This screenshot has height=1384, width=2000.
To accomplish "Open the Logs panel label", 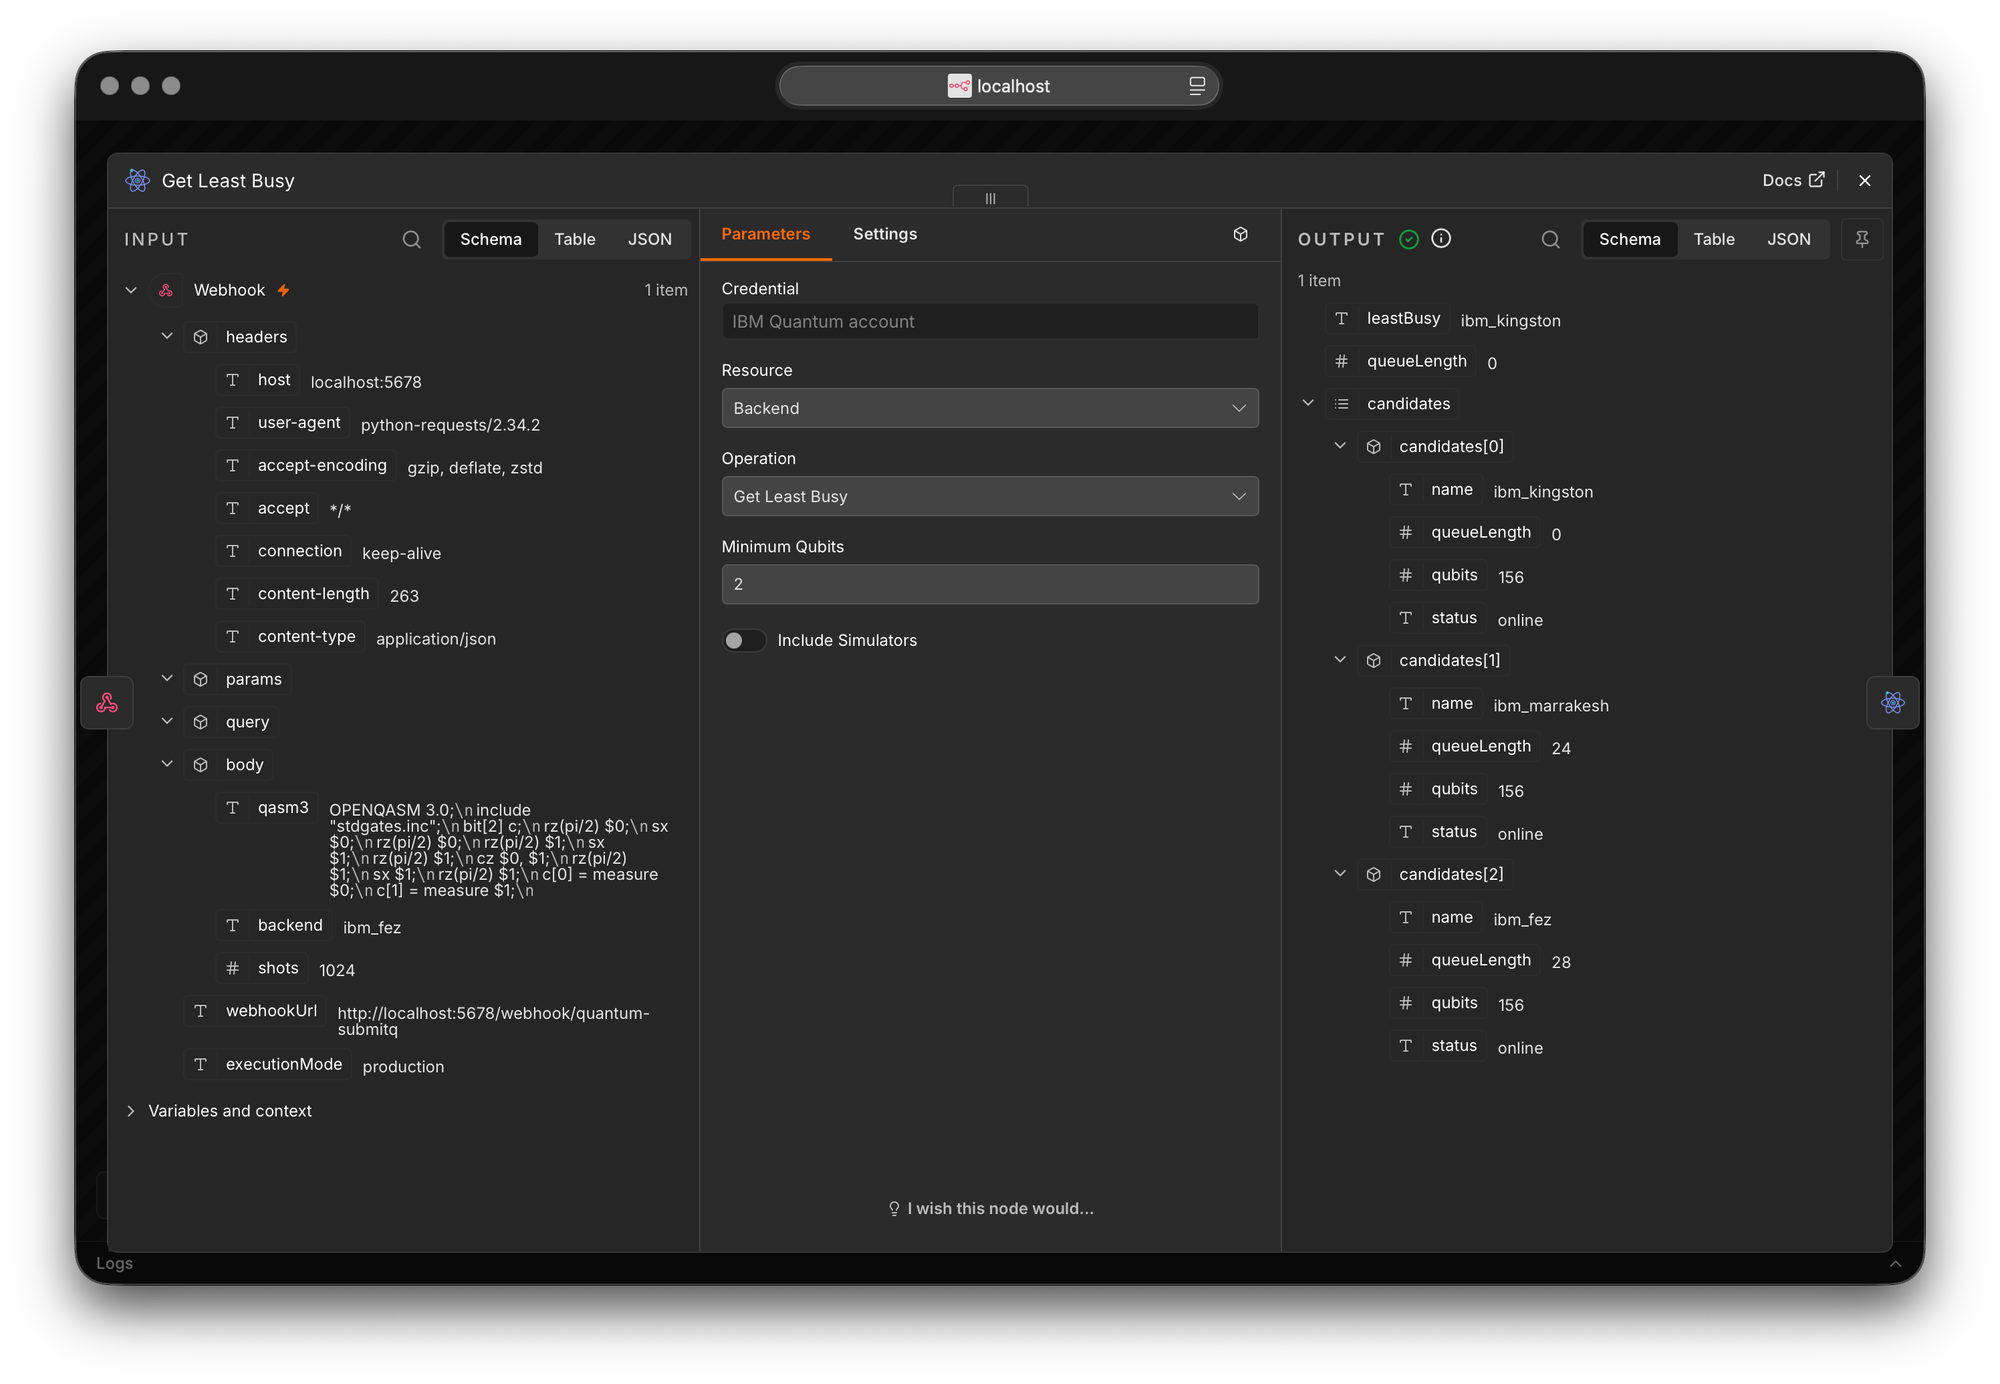I will (114, 1264).
